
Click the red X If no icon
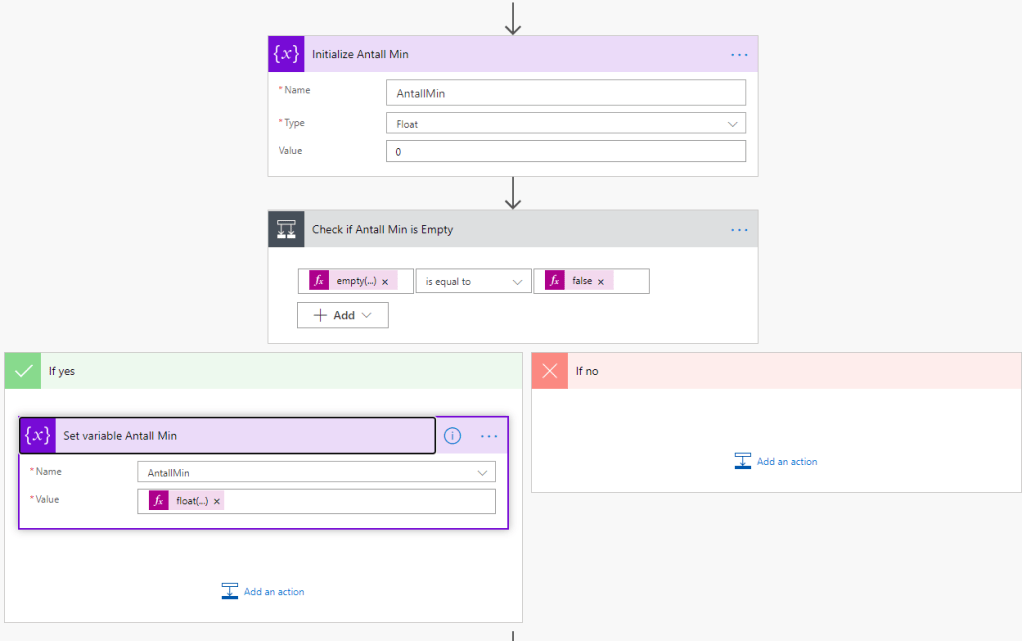click(x=549, y=371)
